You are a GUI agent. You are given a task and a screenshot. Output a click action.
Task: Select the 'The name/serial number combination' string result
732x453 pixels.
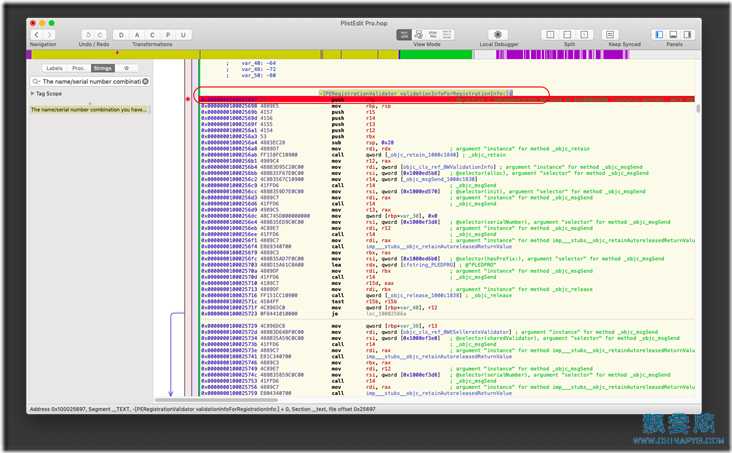coord(90,110)
